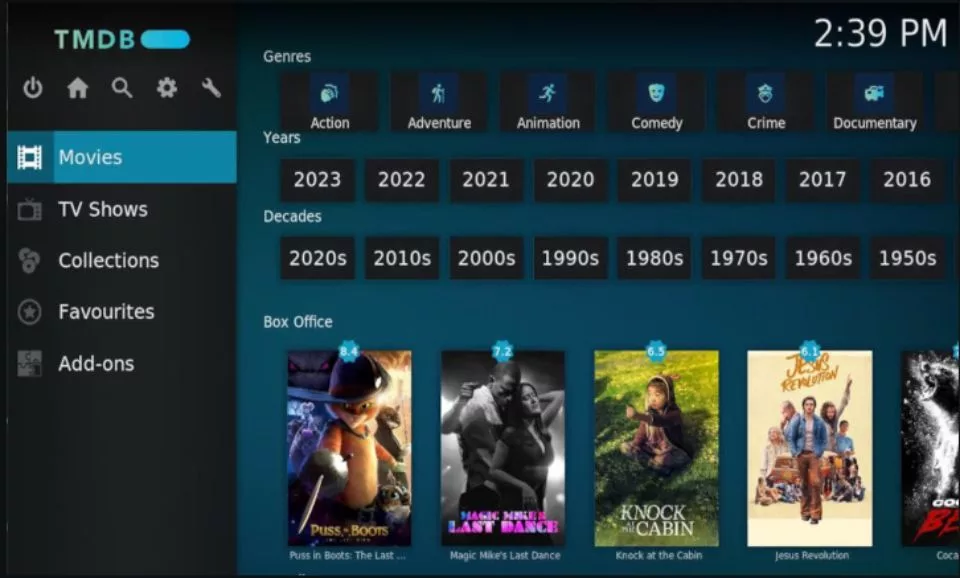Click the Documentary camera icon
960x578 pixels.
coord(874,93)
